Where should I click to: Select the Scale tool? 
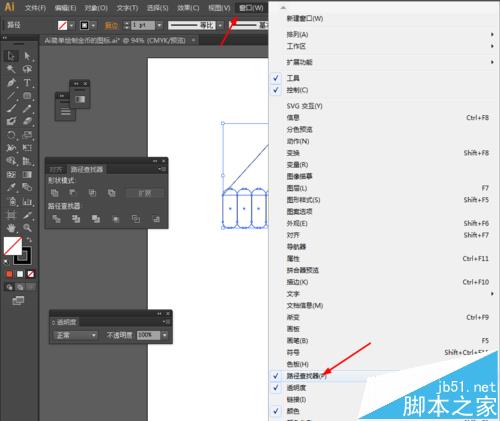coord(27,134)
